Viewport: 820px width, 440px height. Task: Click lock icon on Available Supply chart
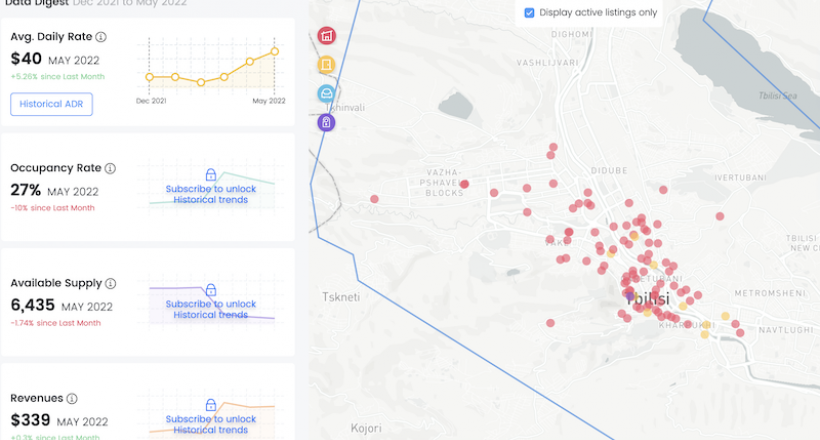click(x=211, y=290)
